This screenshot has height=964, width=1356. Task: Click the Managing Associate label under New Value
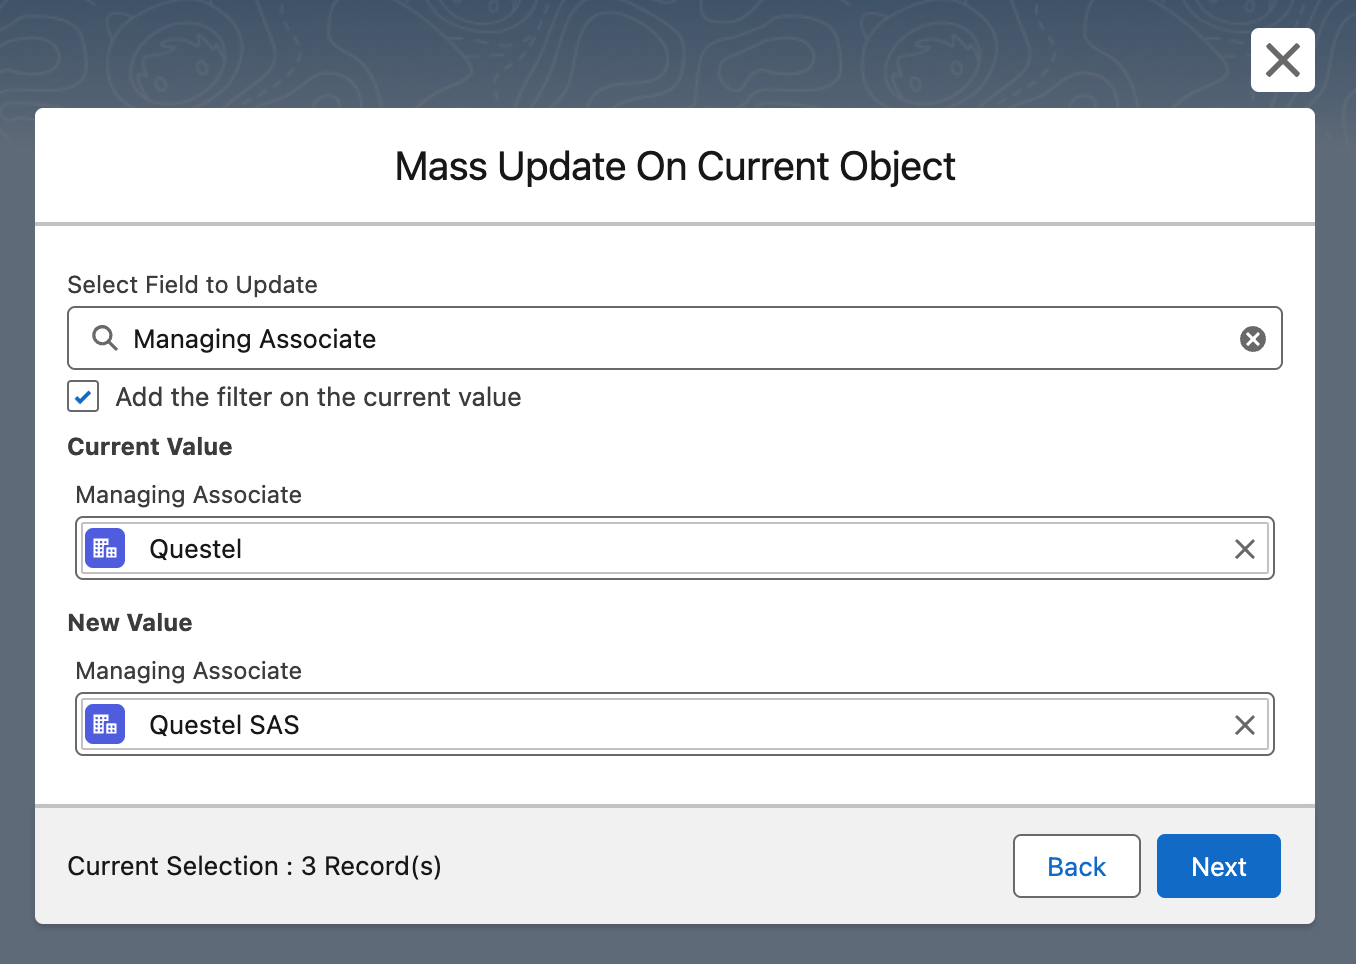(x=188, y=671)
